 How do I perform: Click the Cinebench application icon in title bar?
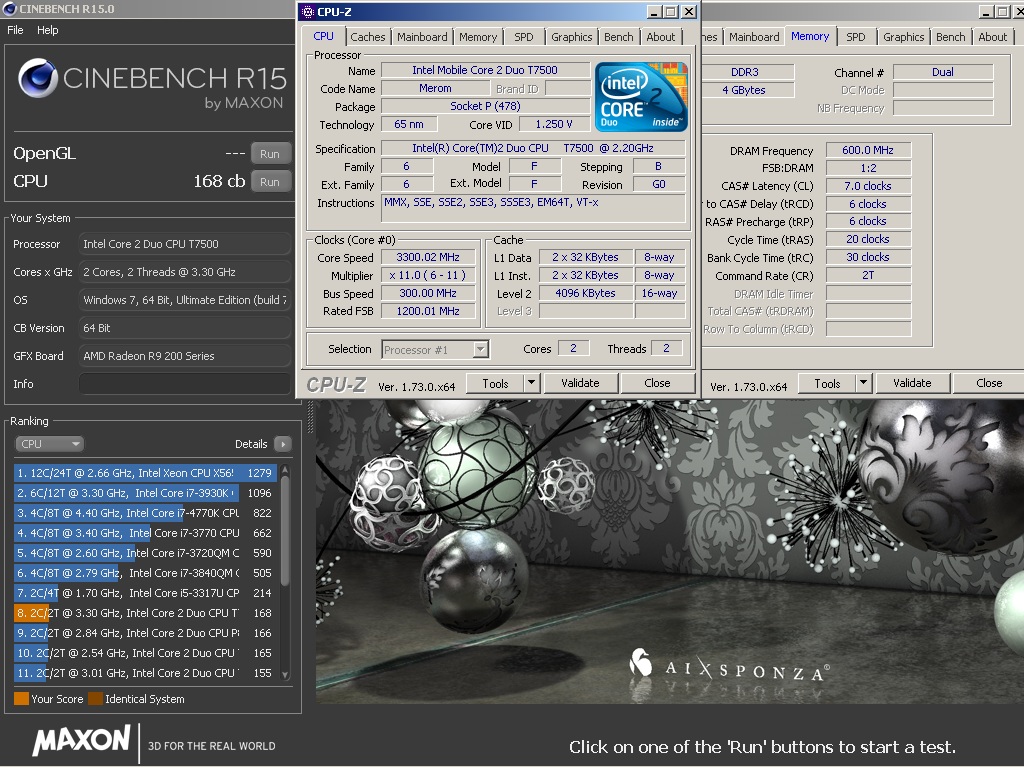(x=9, y=8)
